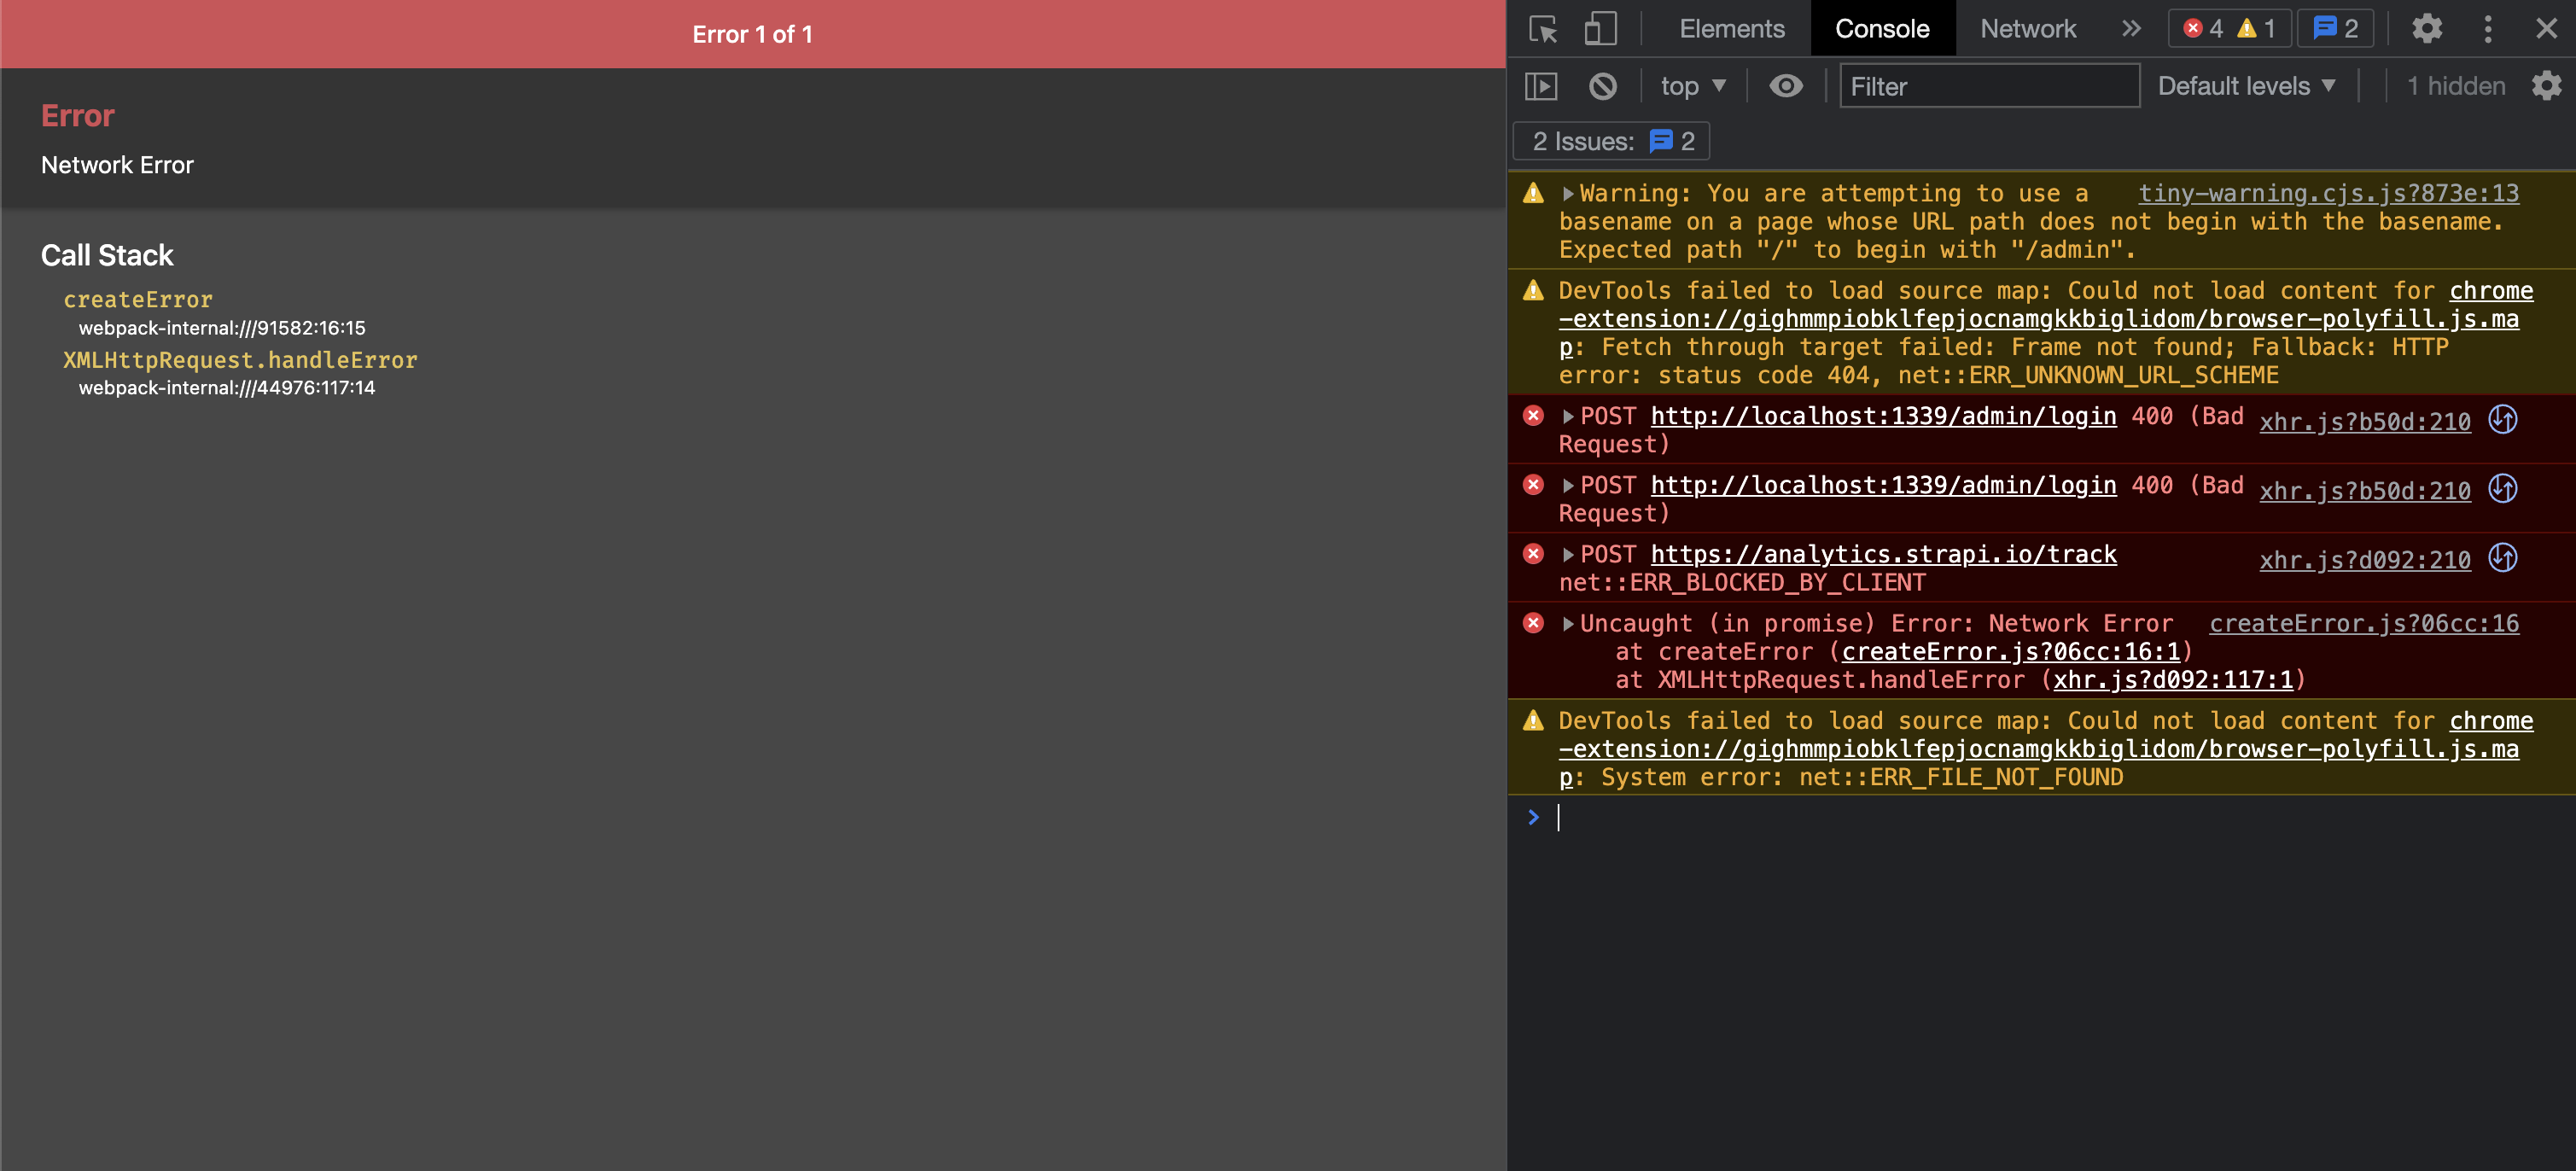2576x1171 pixels.
Task: Open DevTools settings
Action: click(2427, 28)
